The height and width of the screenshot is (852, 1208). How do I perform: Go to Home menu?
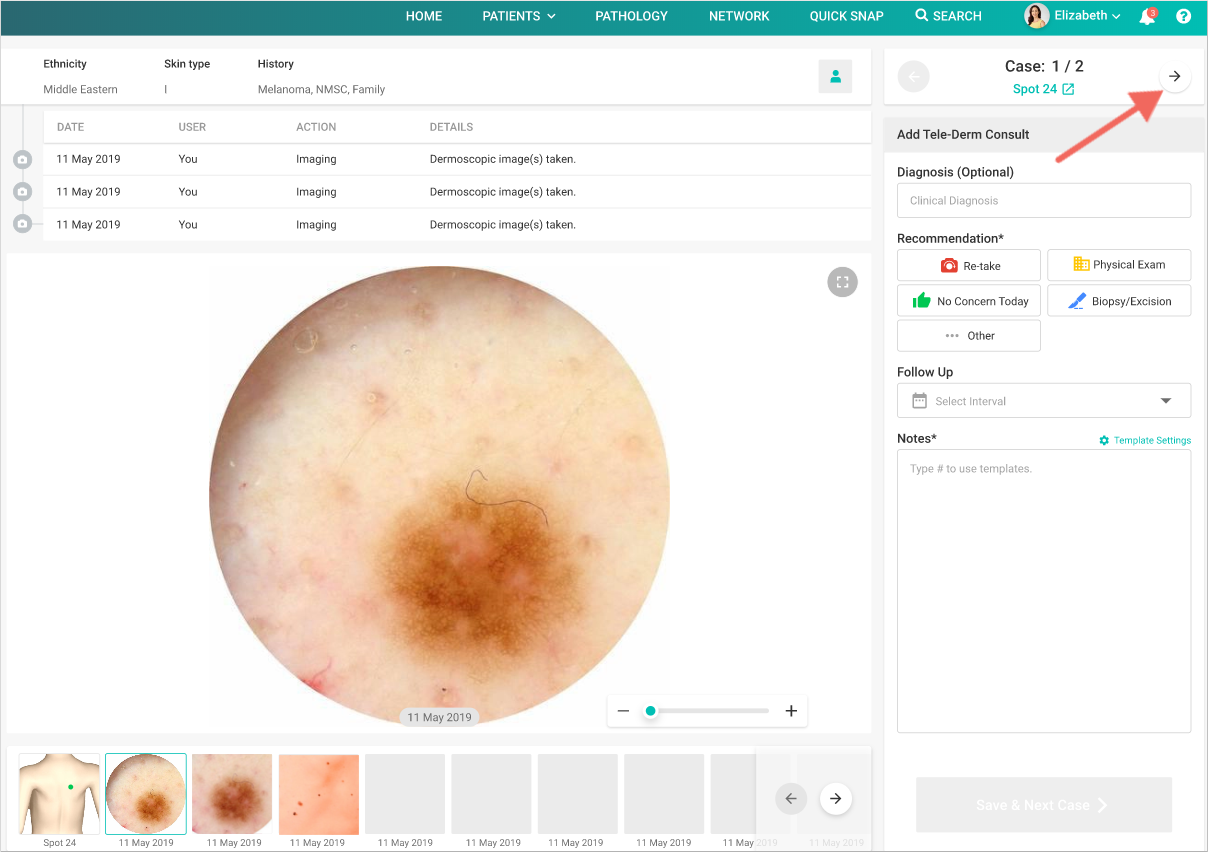(x=424, y=16)
